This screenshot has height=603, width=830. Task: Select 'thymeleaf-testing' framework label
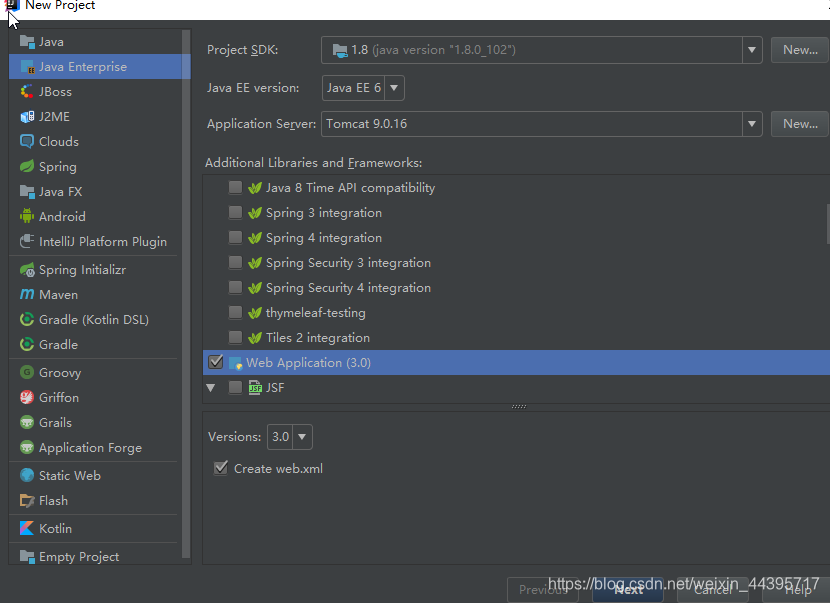click(315, 312)
